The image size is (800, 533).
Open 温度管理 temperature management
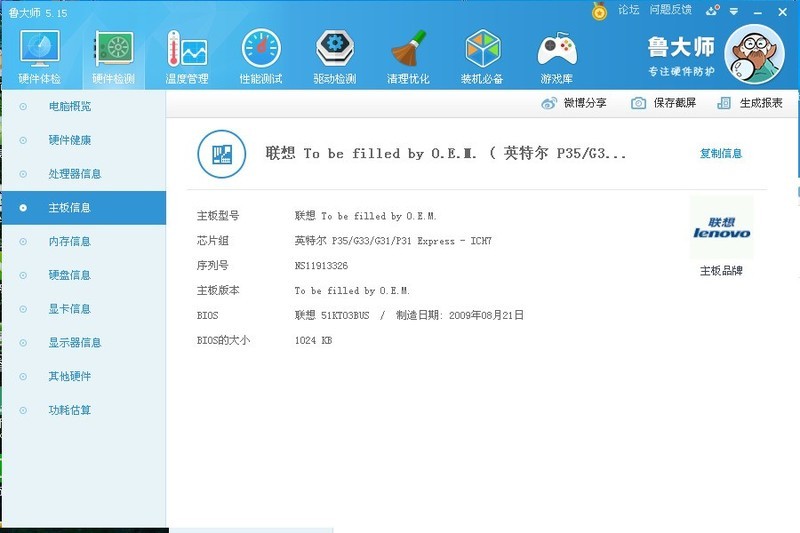click(x=187, y=57)
